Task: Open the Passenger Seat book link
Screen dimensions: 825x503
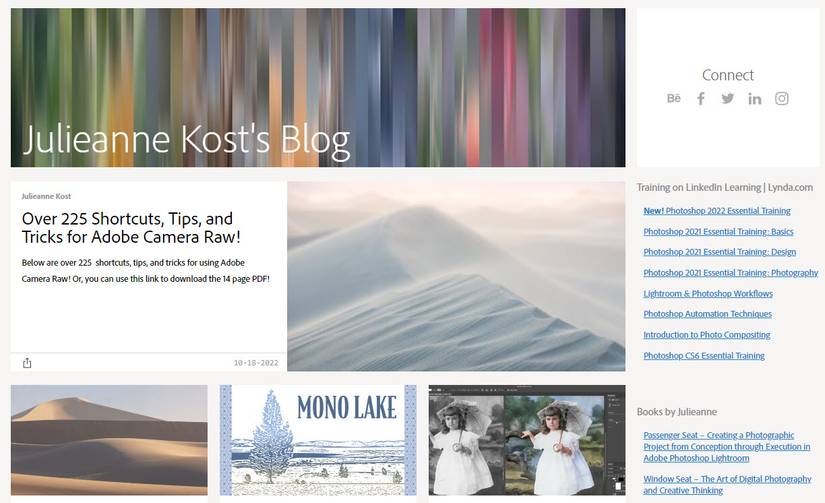Action: [x=727, y=447]
